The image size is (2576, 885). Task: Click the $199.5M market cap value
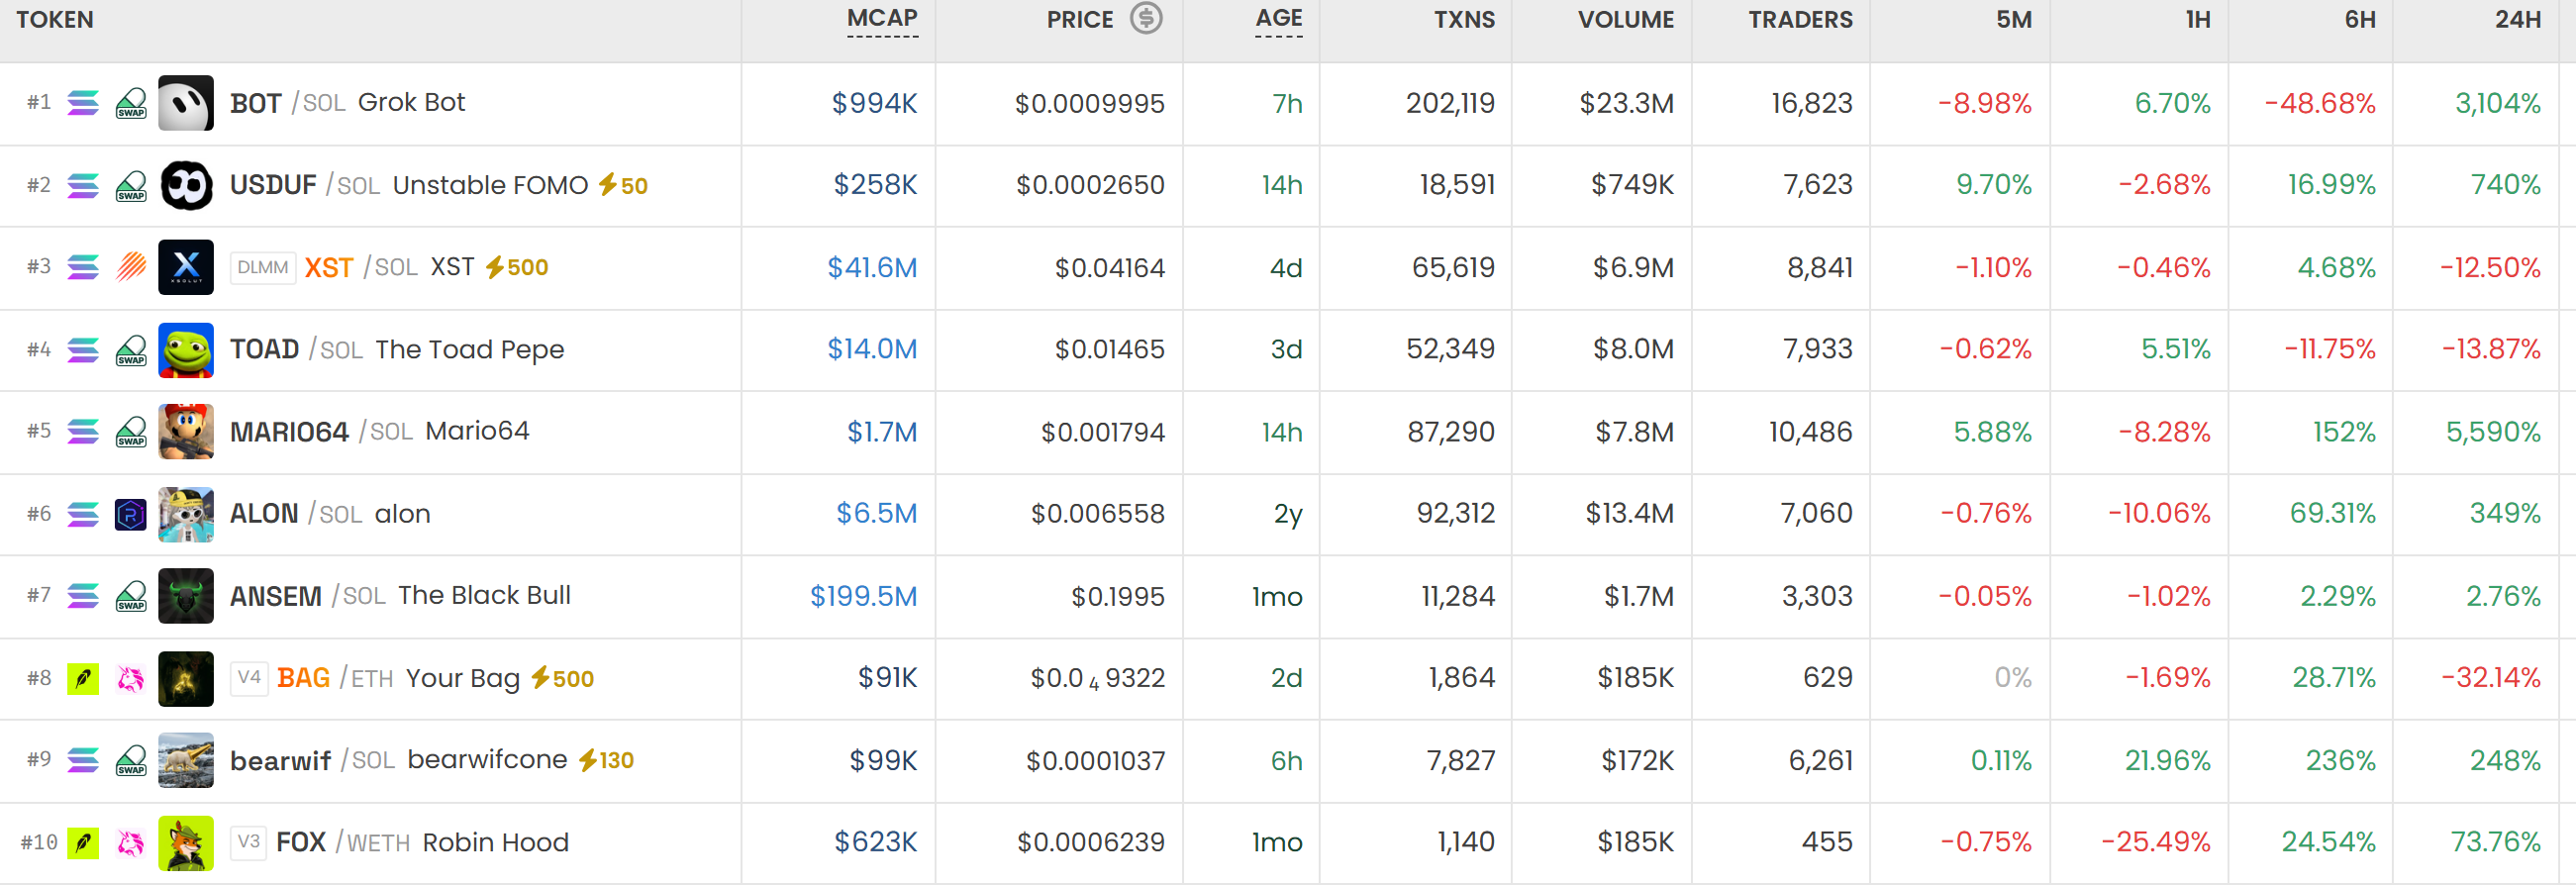863,596
